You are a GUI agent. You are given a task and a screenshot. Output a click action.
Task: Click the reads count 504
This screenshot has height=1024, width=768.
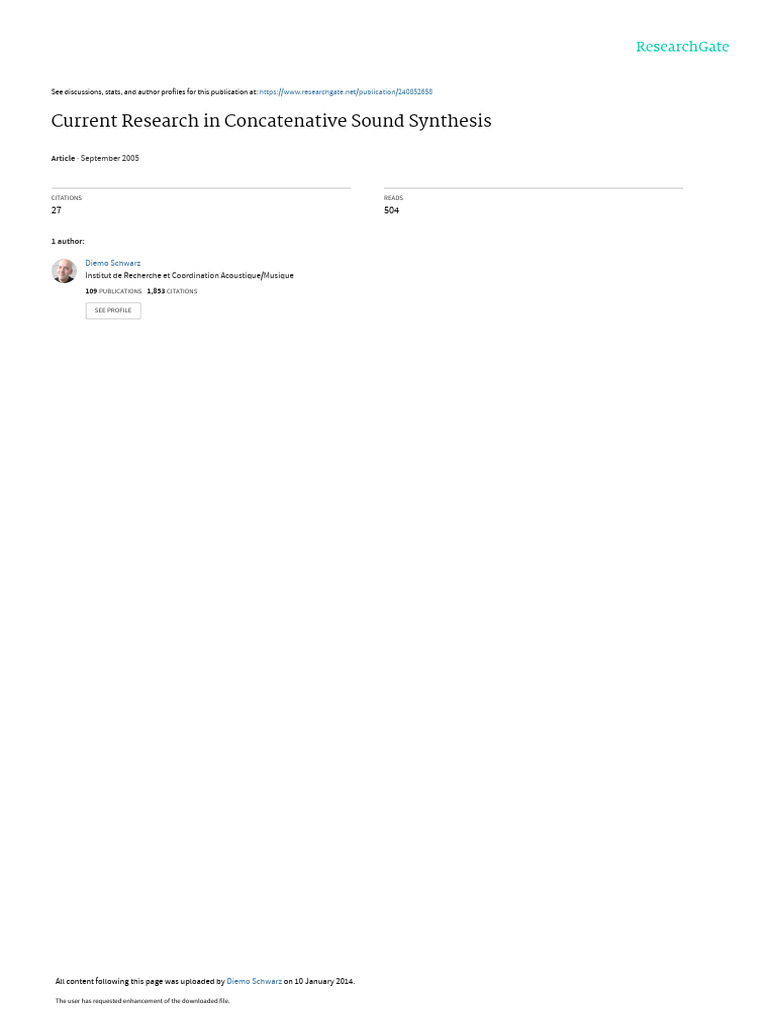[x=391, y=210]
